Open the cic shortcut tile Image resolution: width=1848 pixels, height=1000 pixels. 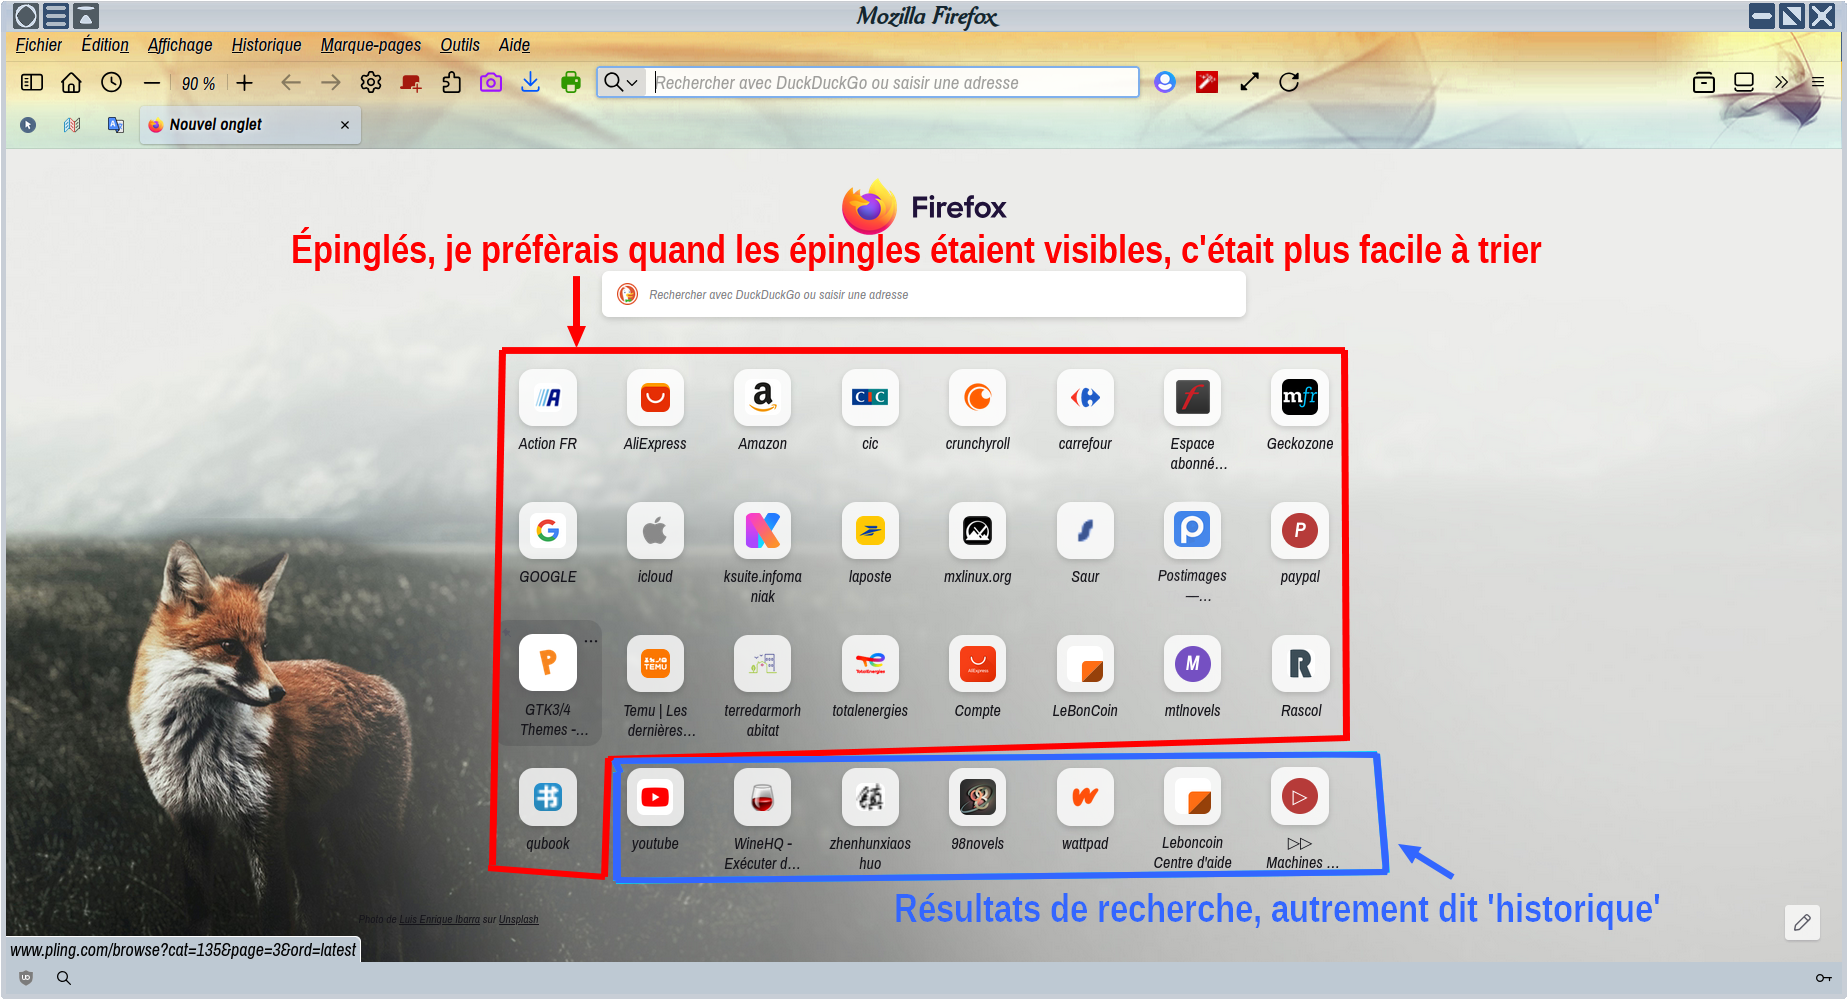870,398
